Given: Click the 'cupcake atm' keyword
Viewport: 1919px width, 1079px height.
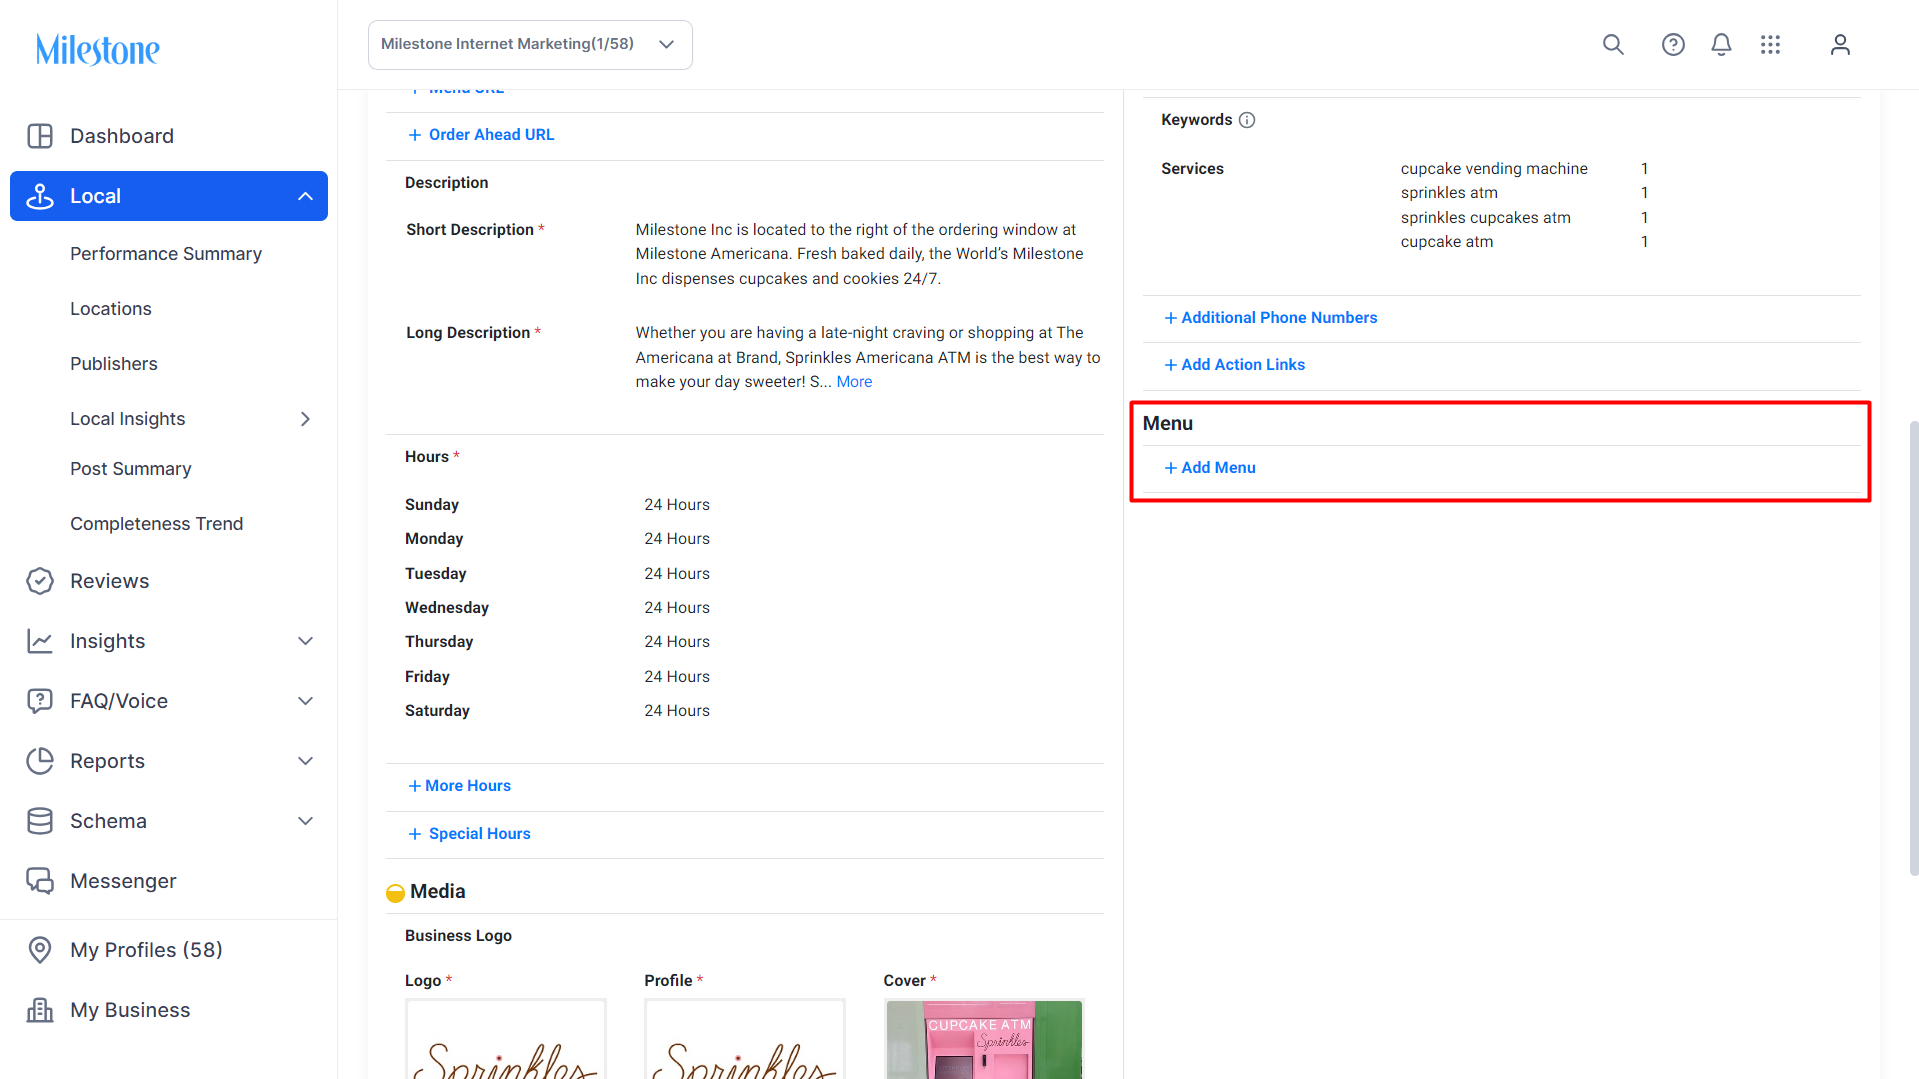Looking at the screenshot, I should click(x=1447, y=242).
